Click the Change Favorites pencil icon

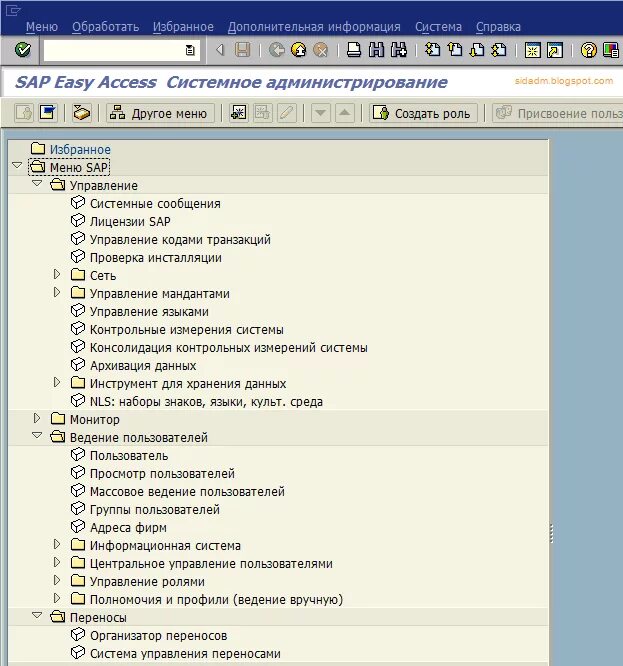click(x=287, y=113)
